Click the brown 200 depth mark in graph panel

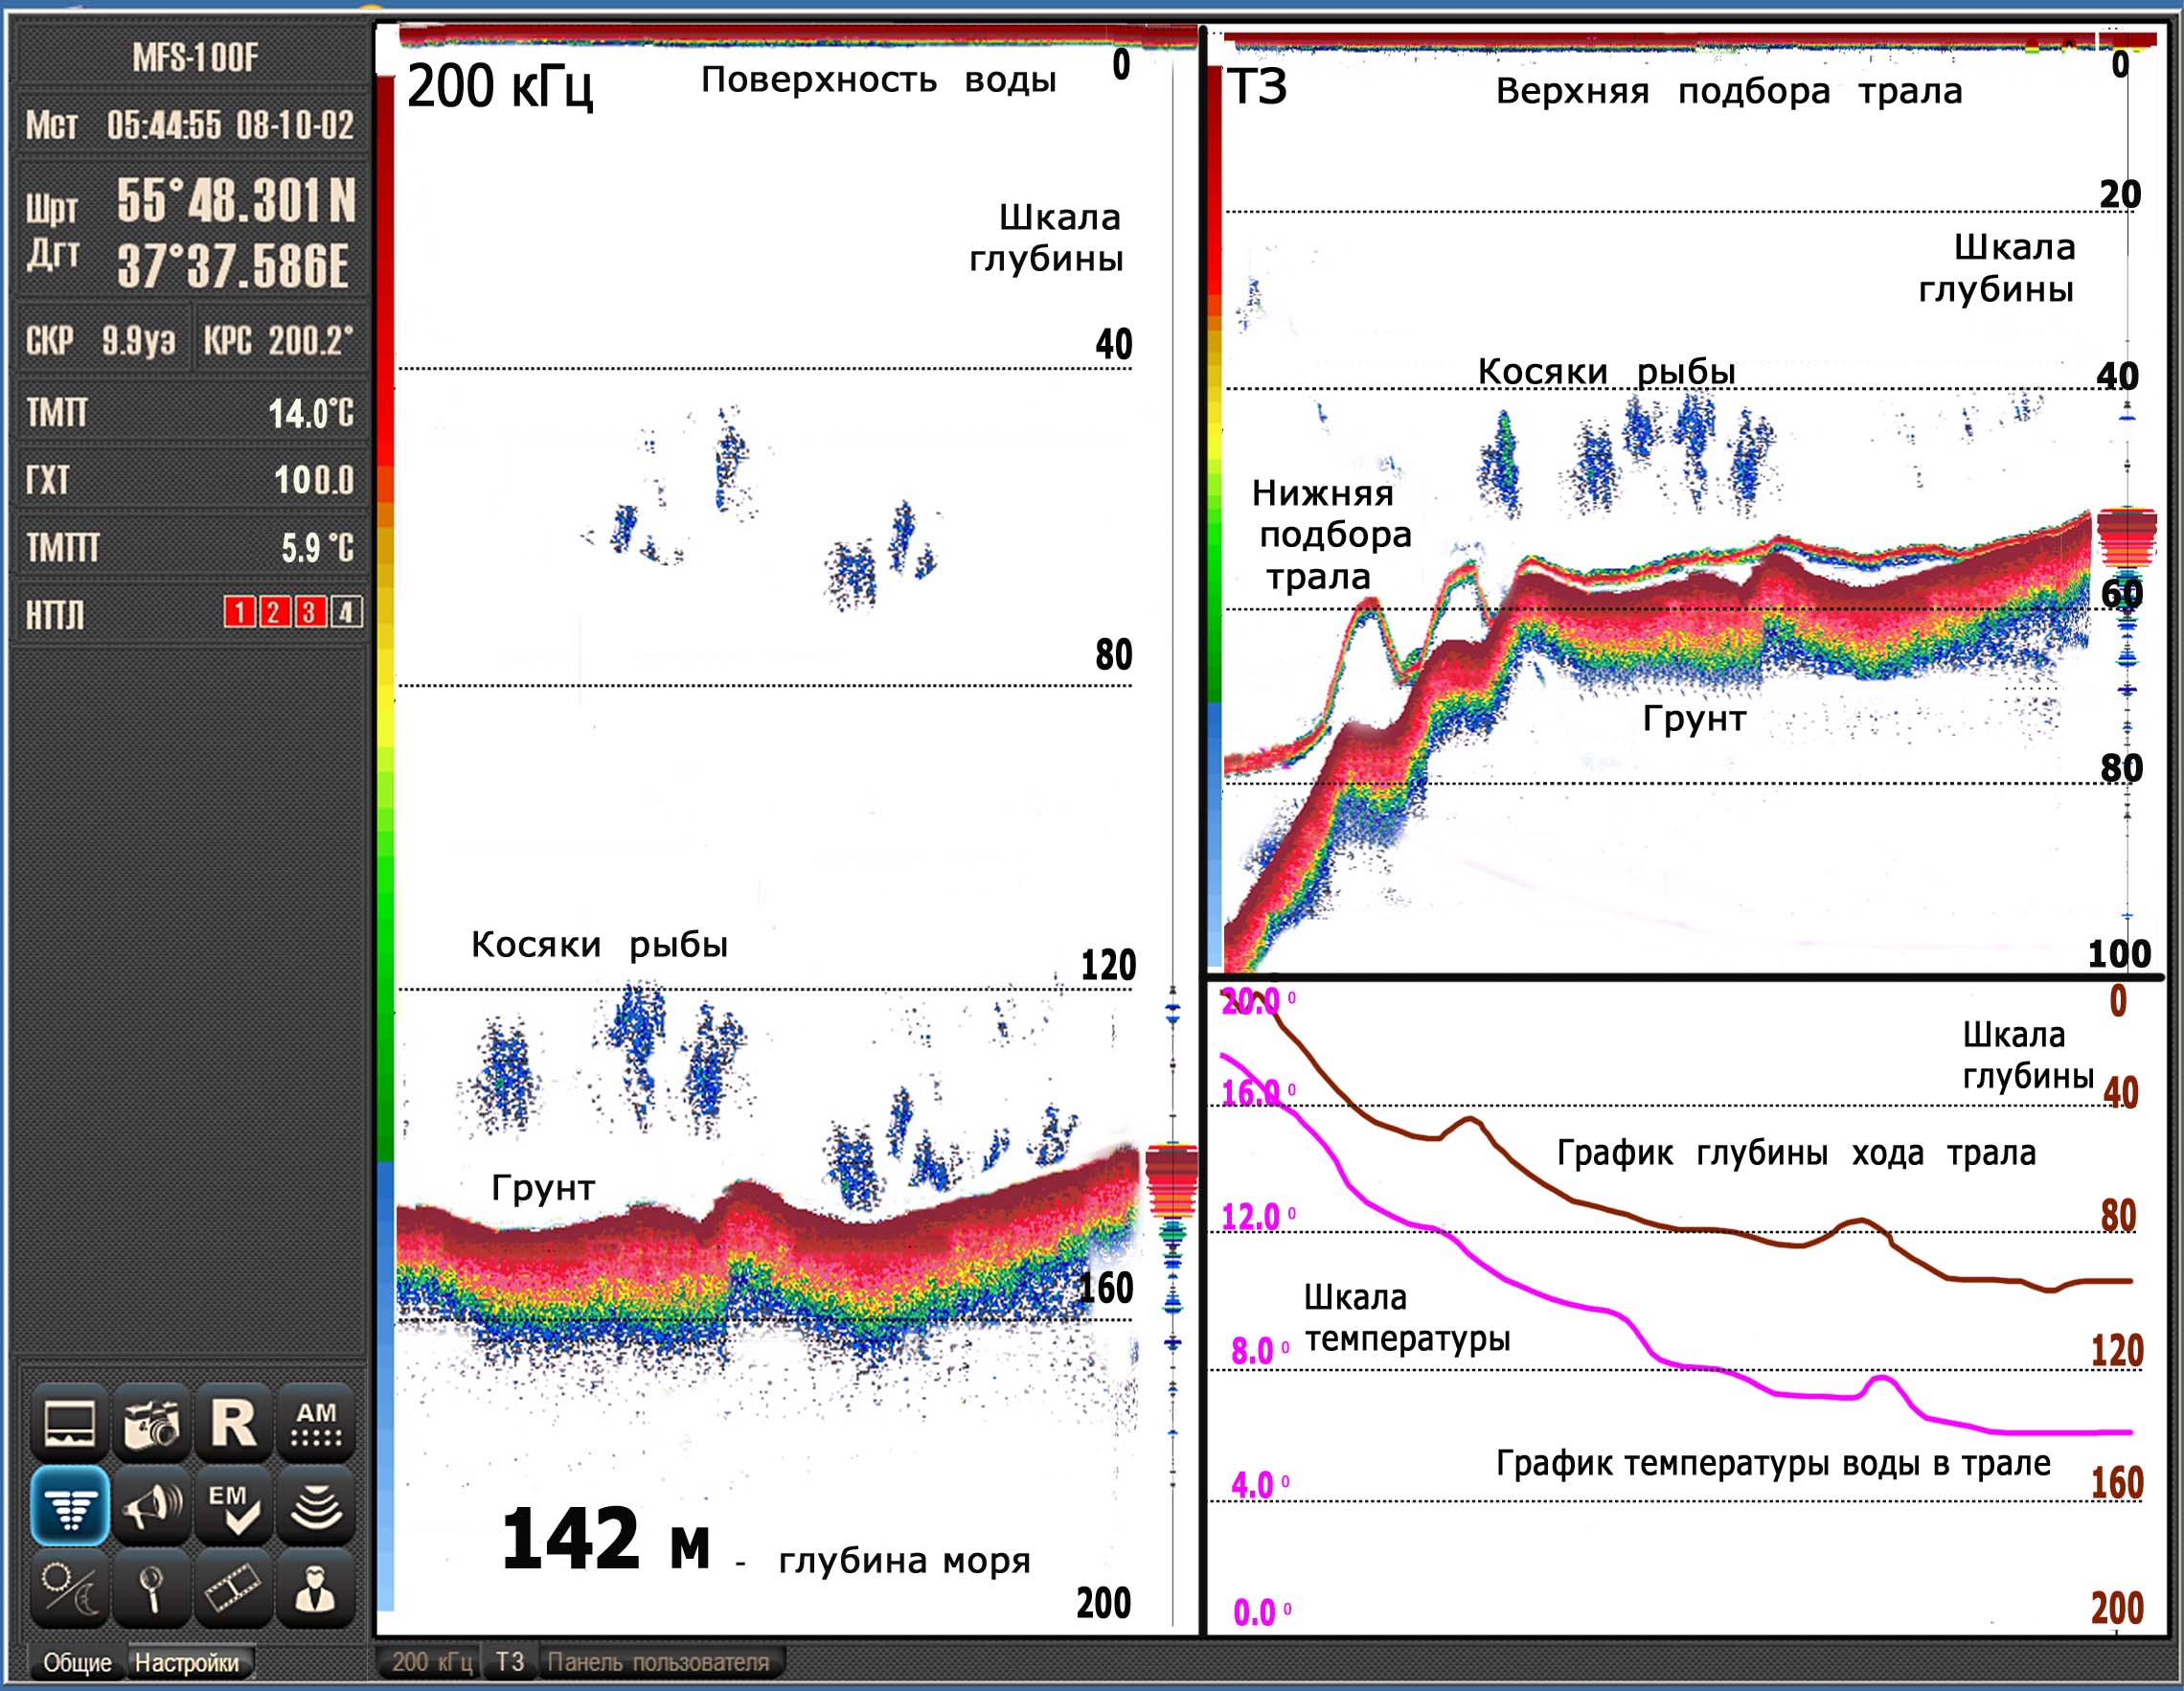pyautogui.click(x=2117, y=1608)
